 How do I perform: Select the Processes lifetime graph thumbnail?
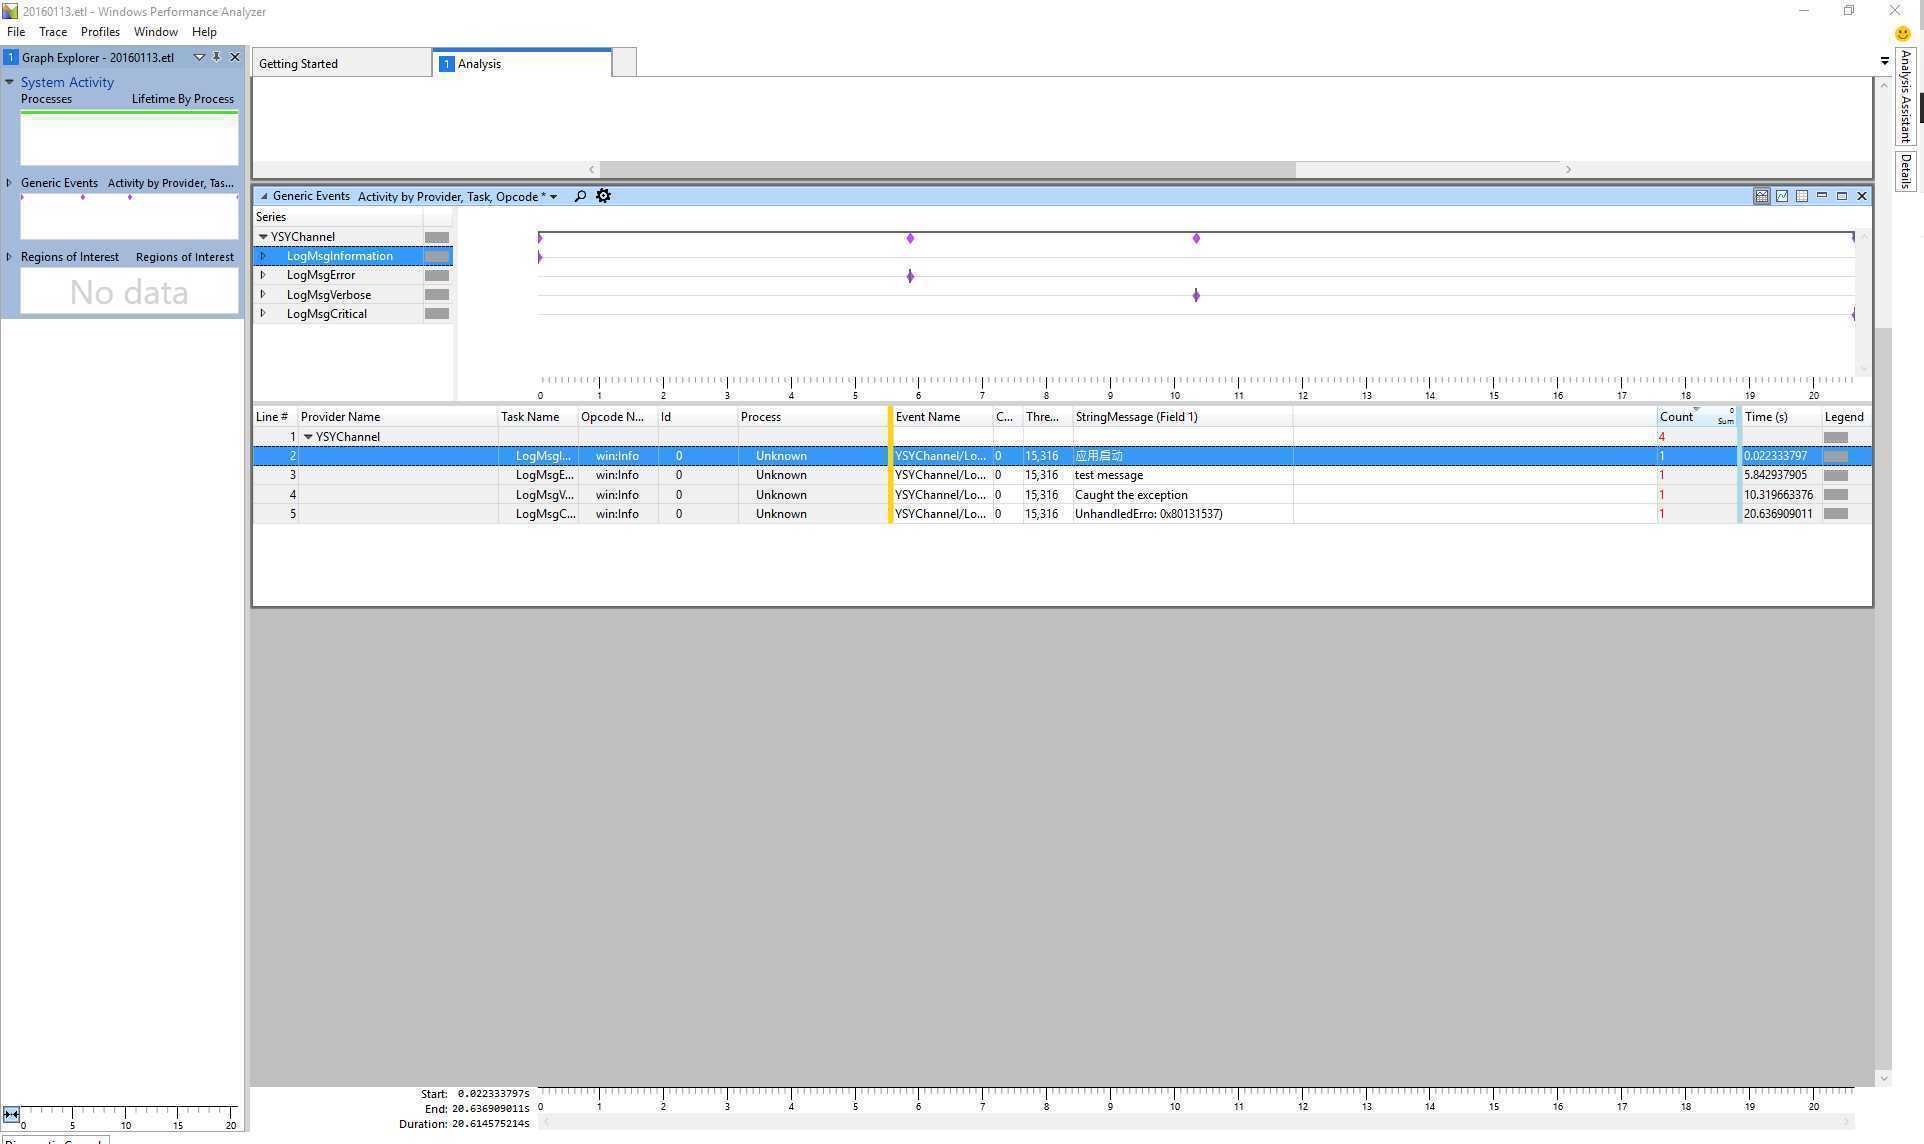129,138
